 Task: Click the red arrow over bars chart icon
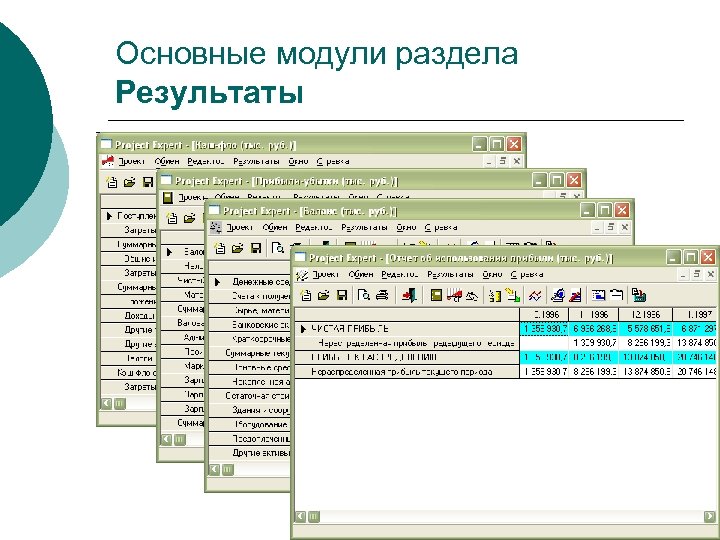click(454, 296)
